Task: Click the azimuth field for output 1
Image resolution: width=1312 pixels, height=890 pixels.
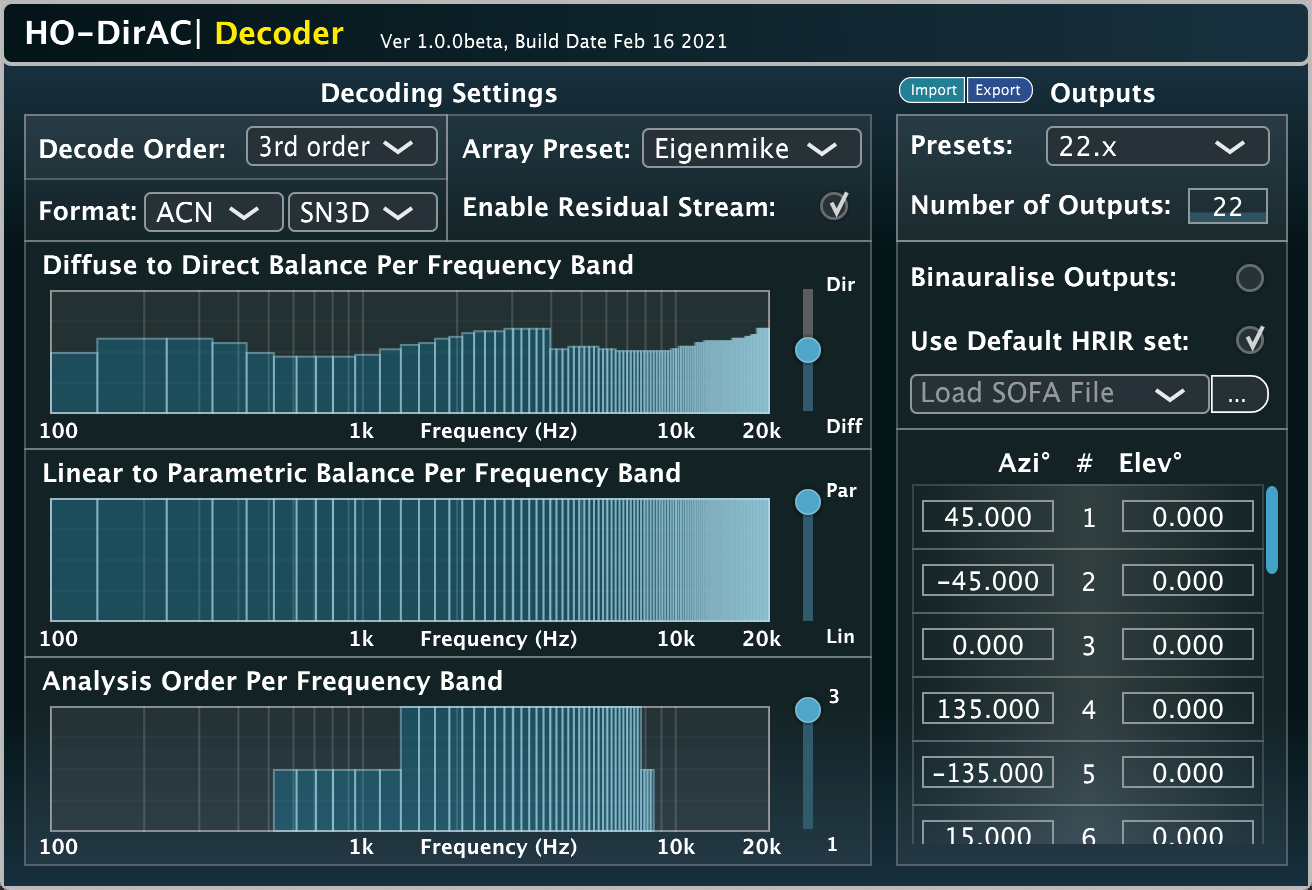Action: [988, 517]
